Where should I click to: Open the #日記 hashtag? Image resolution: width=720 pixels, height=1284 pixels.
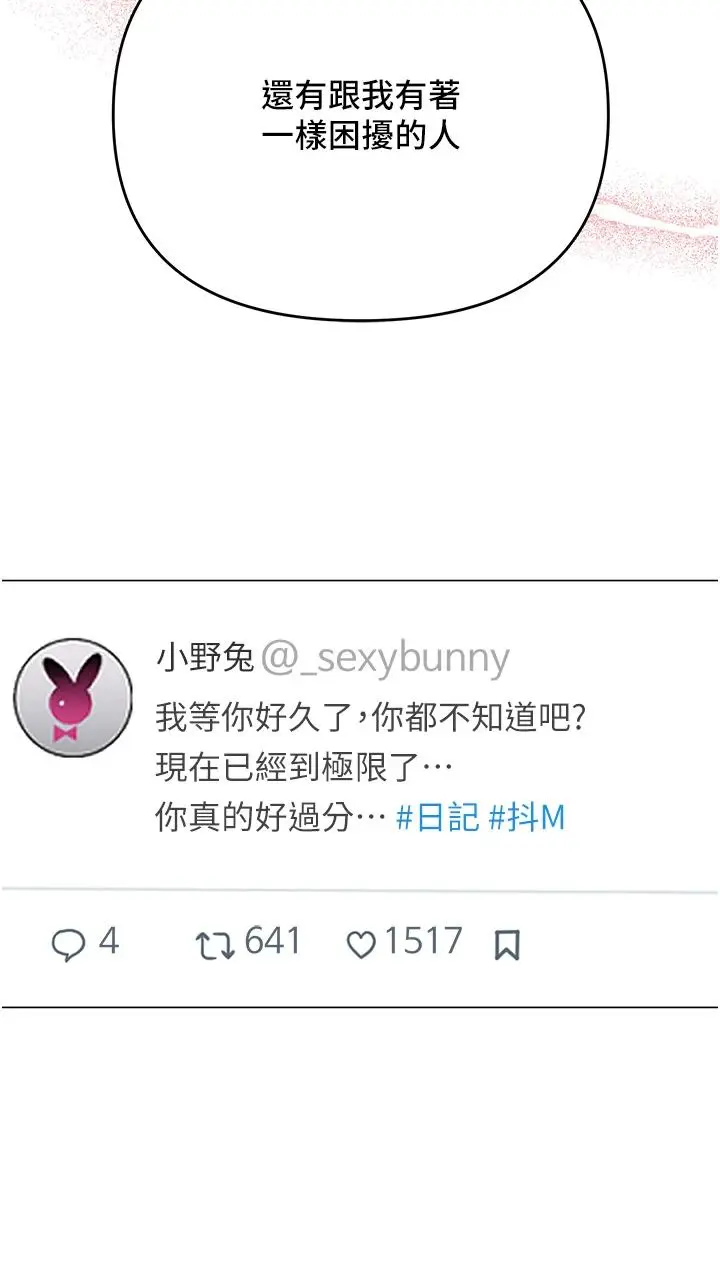tap(438, 818)
